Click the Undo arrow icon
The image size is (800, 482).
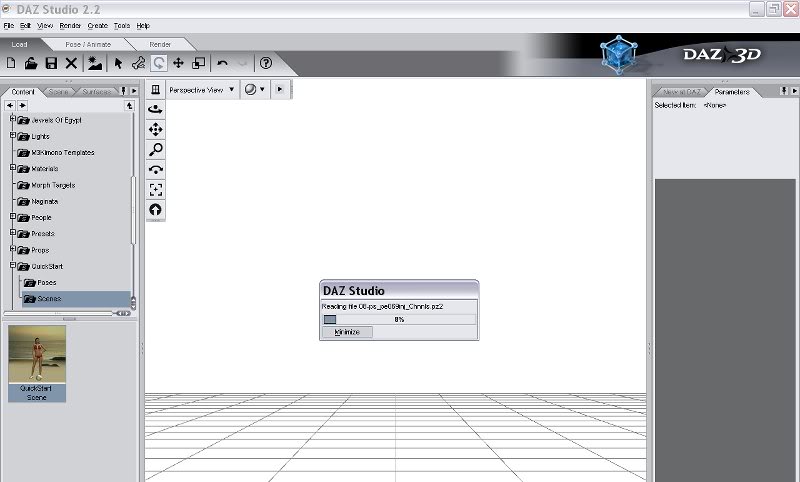[x=222, y=63]
